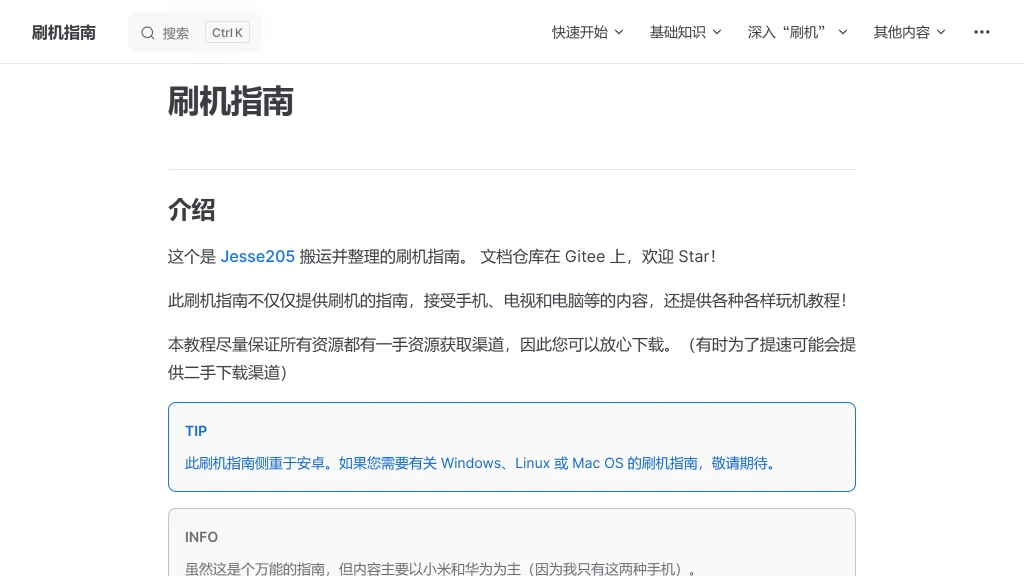Expand the chevron beside 快速开始

[x=619, y=32]
